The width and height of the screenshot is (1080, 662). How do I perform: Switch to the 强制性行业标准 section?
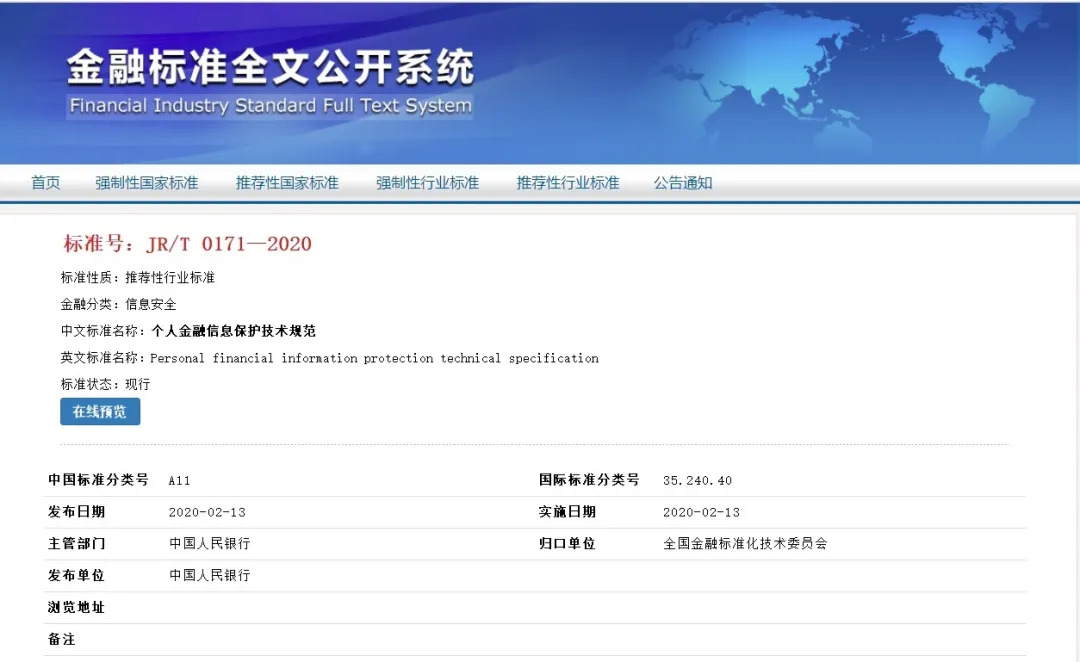pos(427,183)
